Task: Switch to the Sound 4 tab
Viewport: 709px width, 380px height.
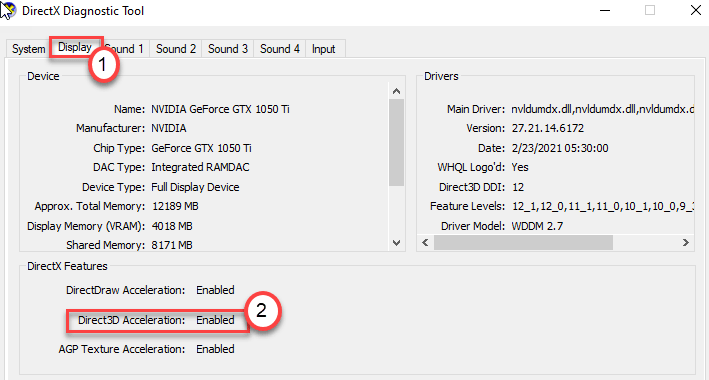Action: (280, 49)
